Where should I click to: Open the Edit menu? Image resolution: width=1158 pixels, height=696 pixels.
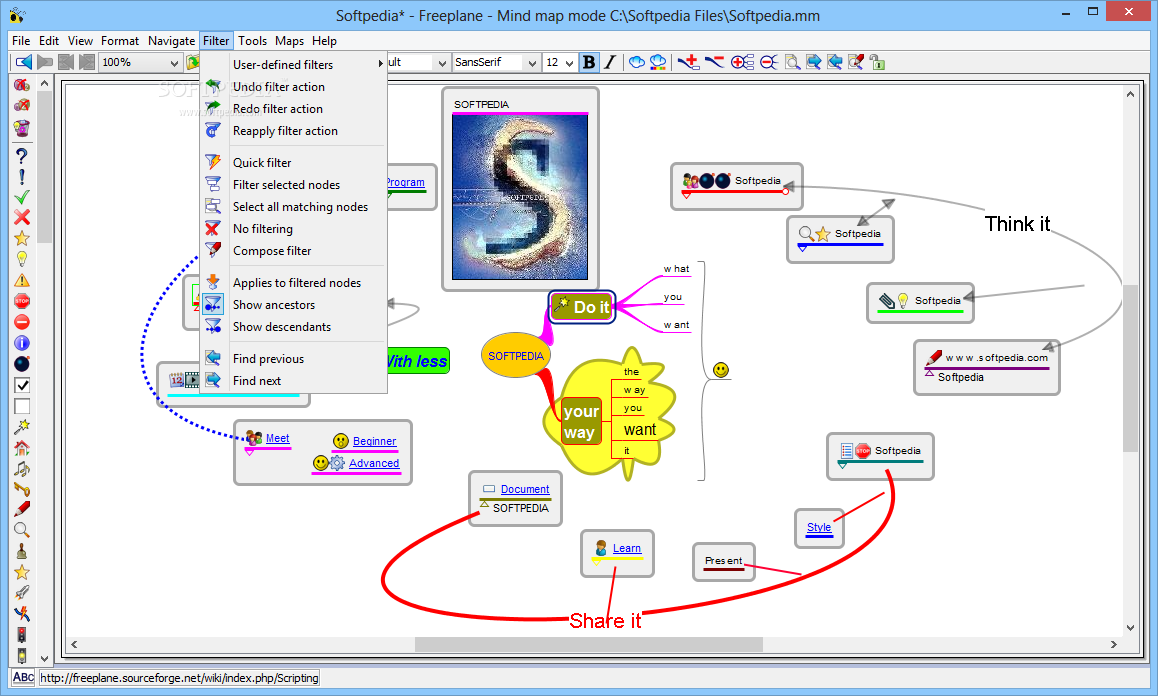49,41
